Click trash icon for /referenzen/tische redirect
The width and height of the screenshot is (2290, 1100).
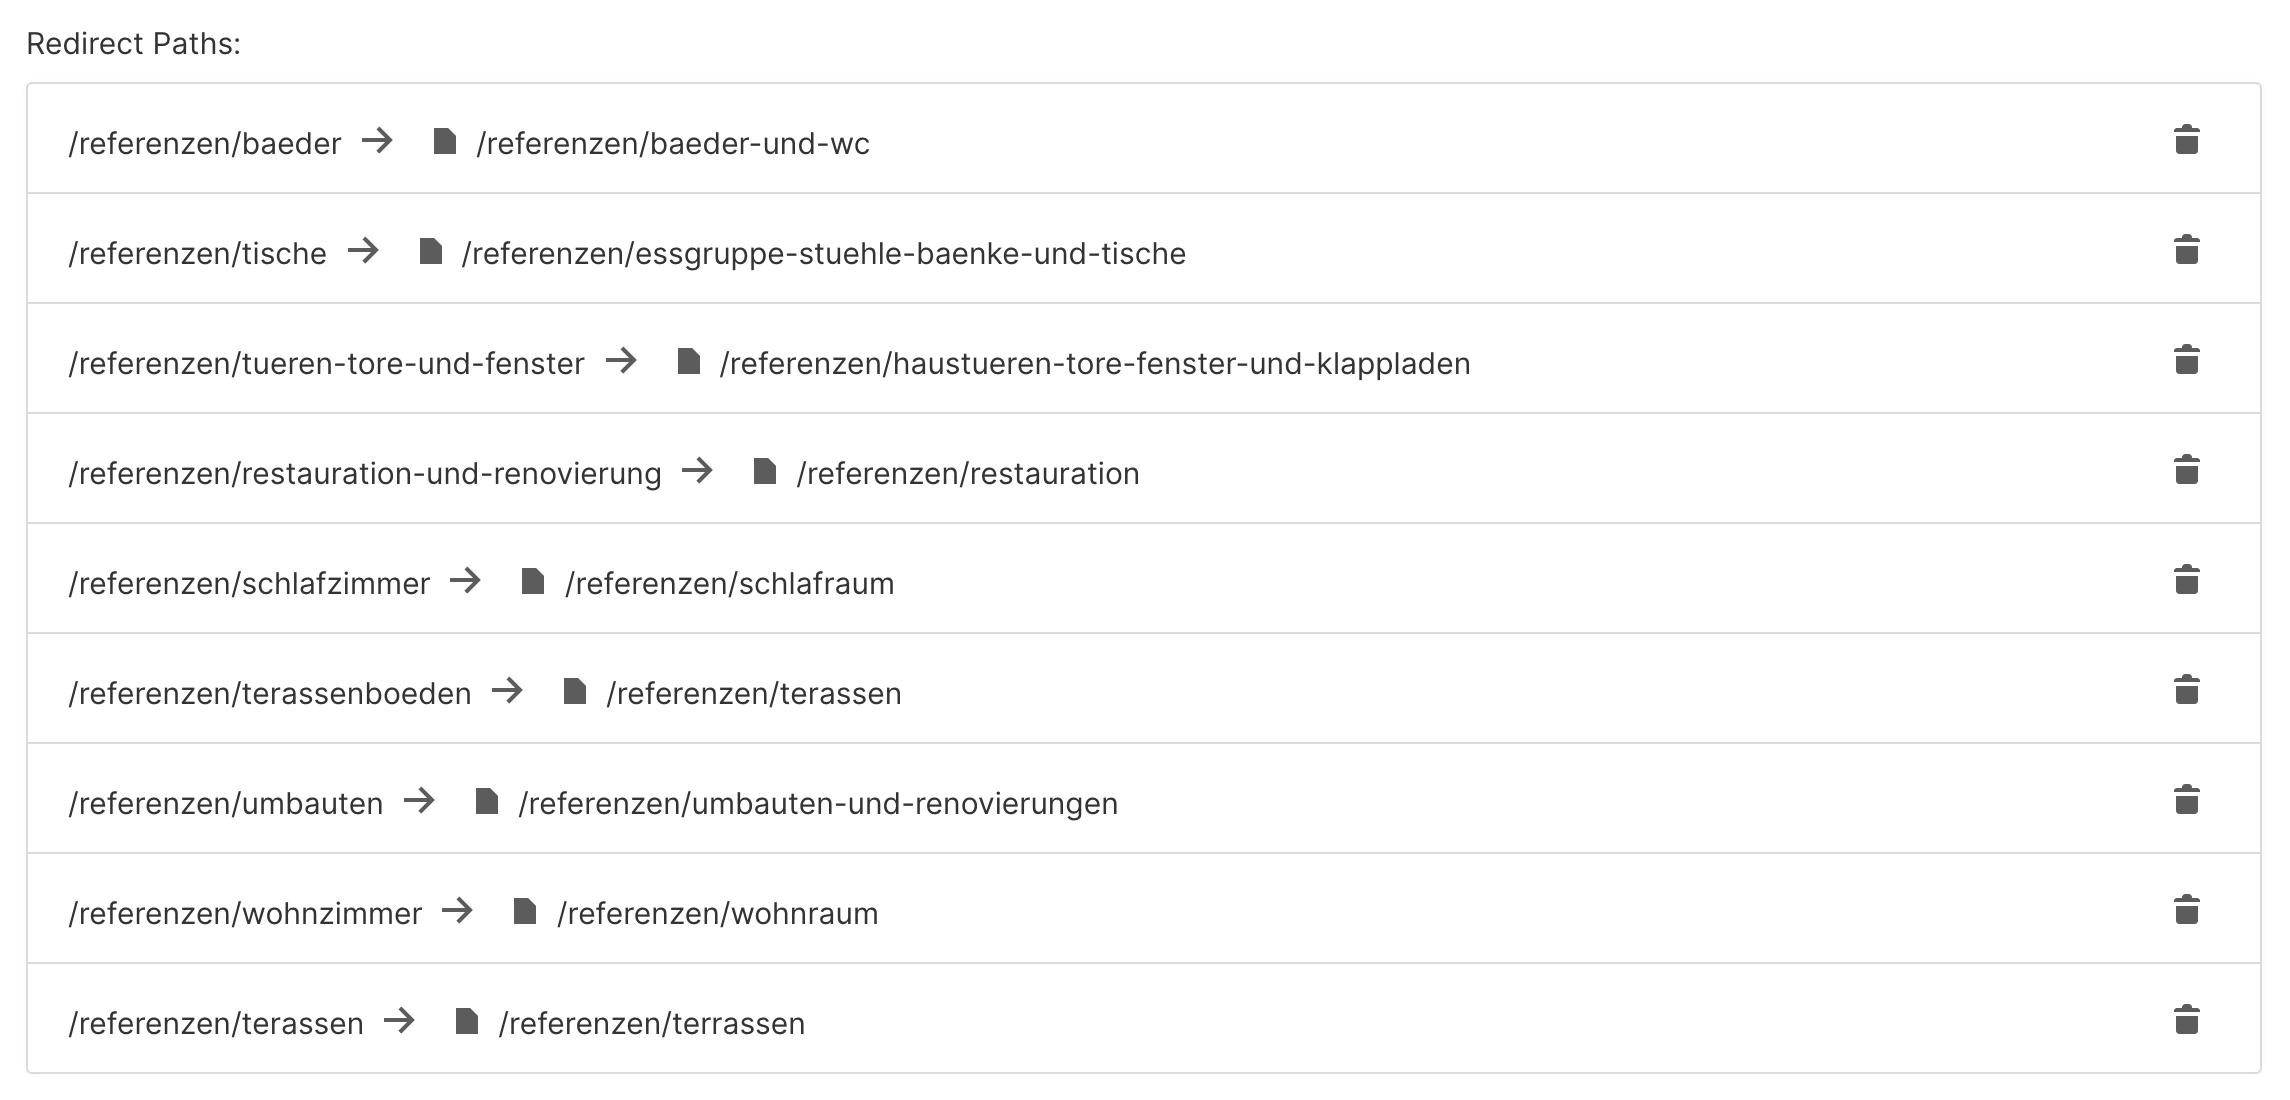click(x=2186, y=250)
